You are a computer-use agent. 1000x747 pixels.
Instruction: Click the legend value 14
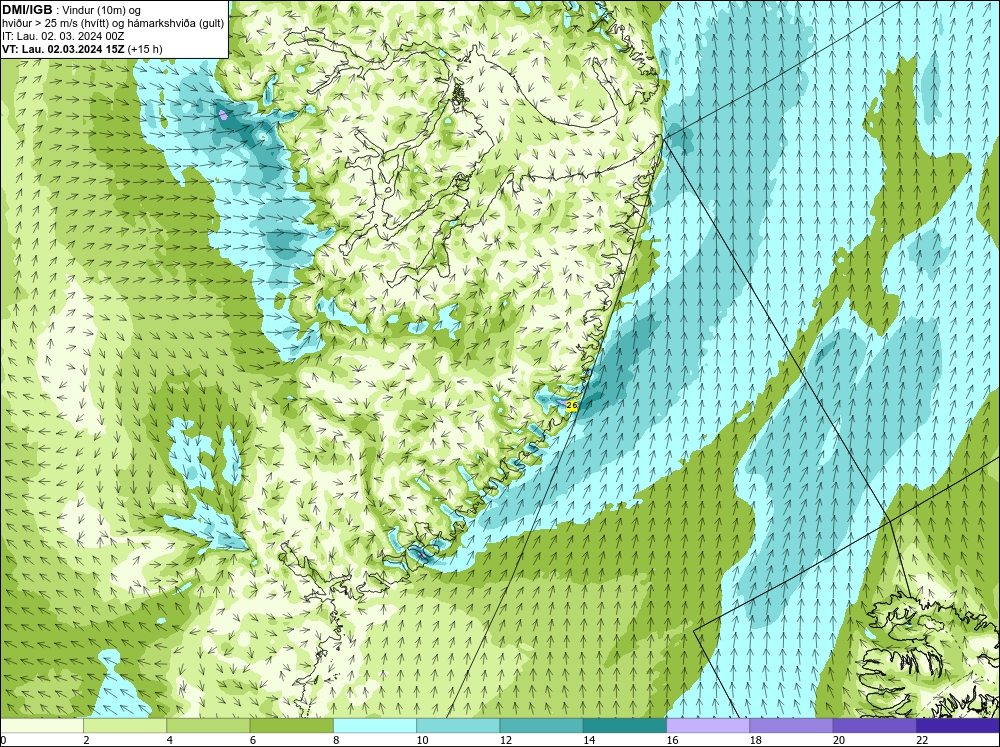tap(589, 740)
